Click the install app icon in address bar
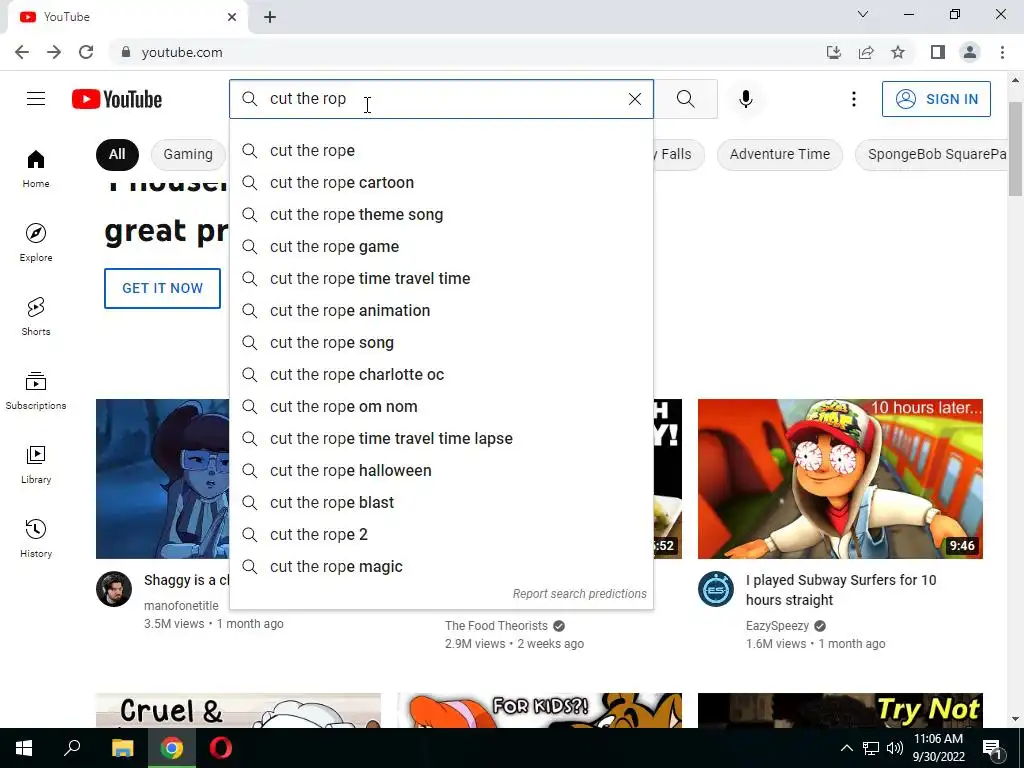1024x768 pixels. click(834, 52)
